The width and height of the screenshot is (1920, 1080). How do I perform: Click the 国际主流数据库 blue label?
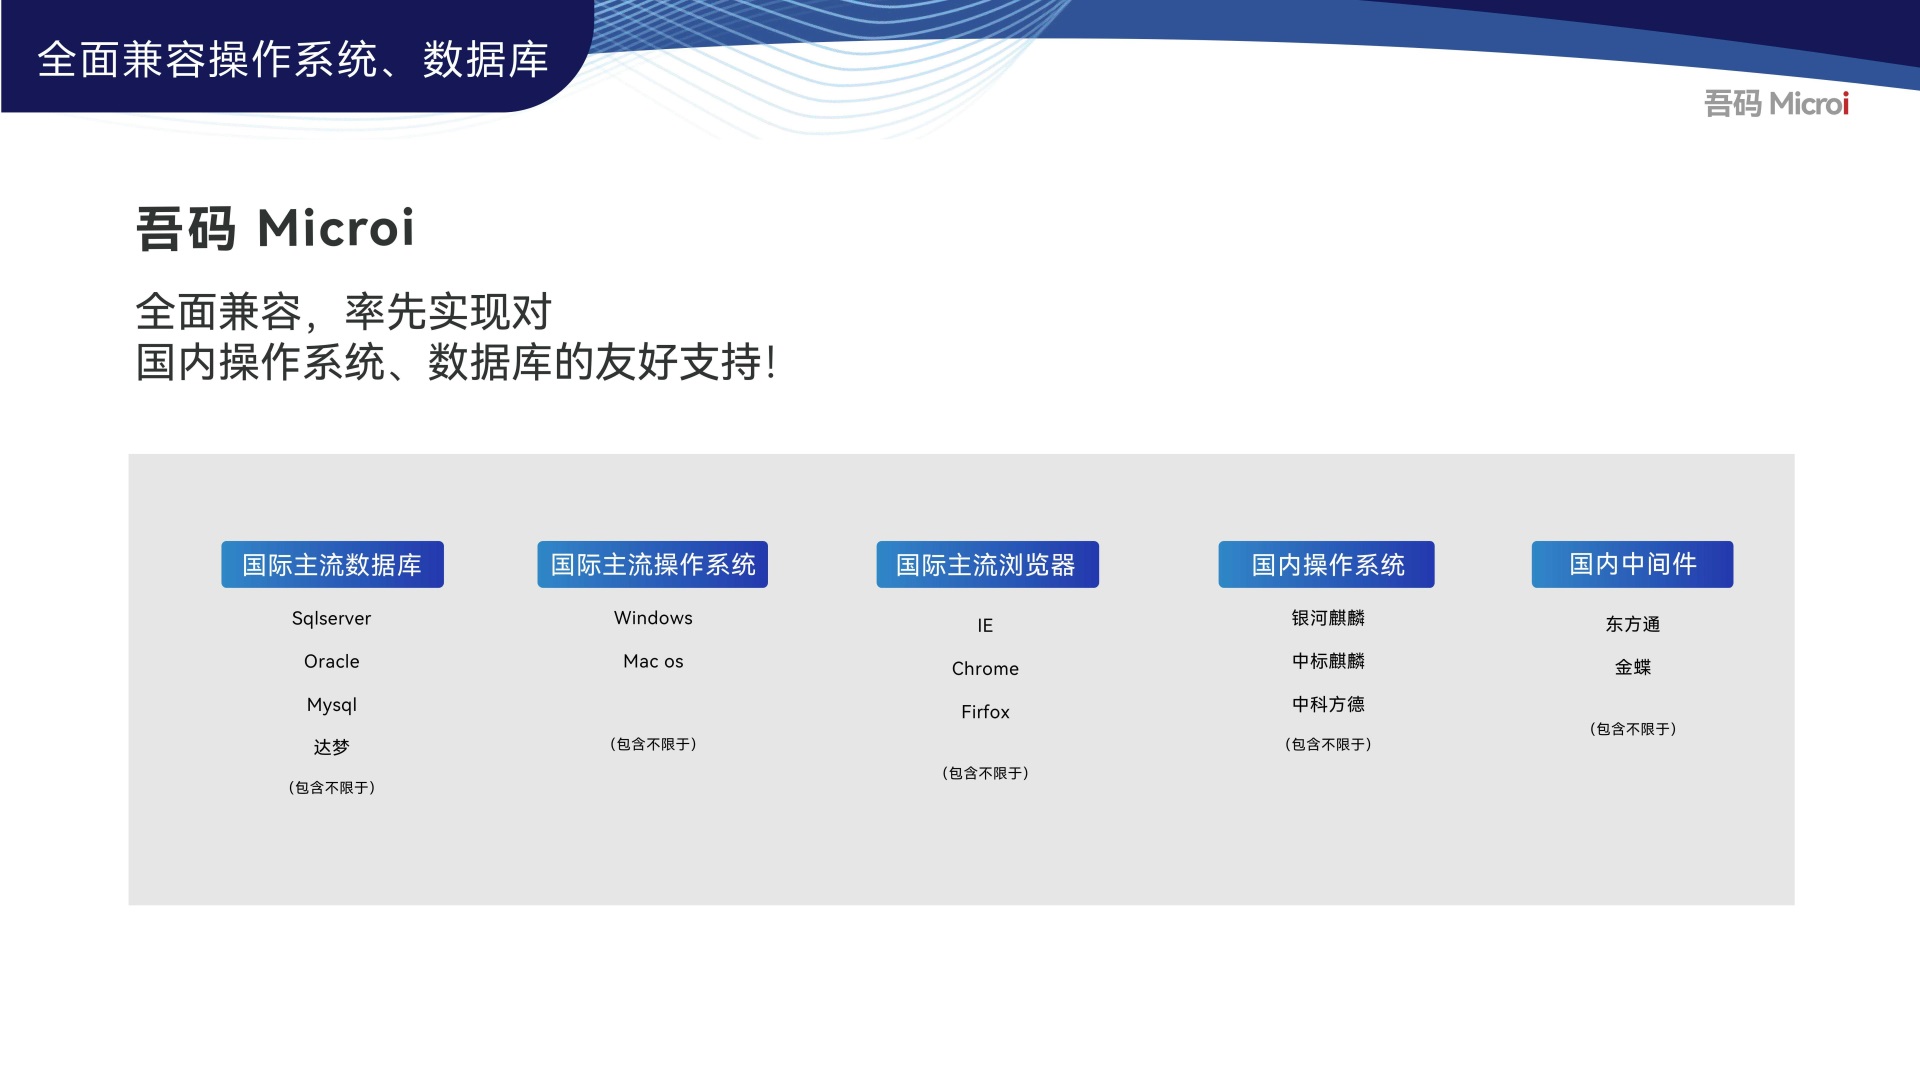click(x=332, y=565)
